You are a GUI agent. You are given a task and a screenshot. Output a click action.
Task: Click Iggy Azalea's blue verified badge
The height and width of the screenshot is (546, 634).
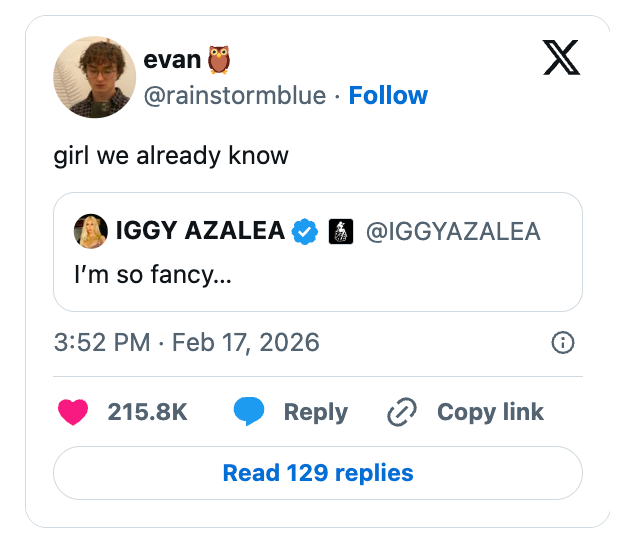pyautogui.click(x=304, y=232)
